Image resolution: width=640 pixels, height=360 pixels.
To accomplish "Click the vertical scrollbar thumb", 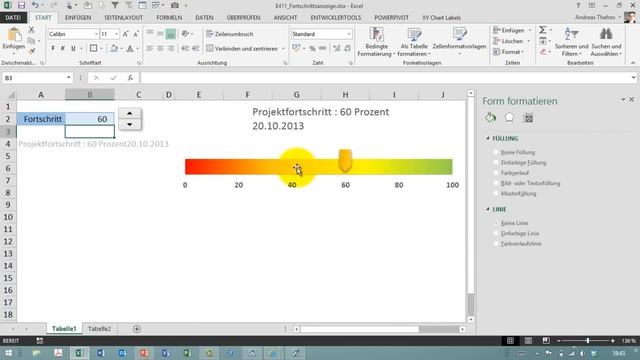I will click(471, 304).
